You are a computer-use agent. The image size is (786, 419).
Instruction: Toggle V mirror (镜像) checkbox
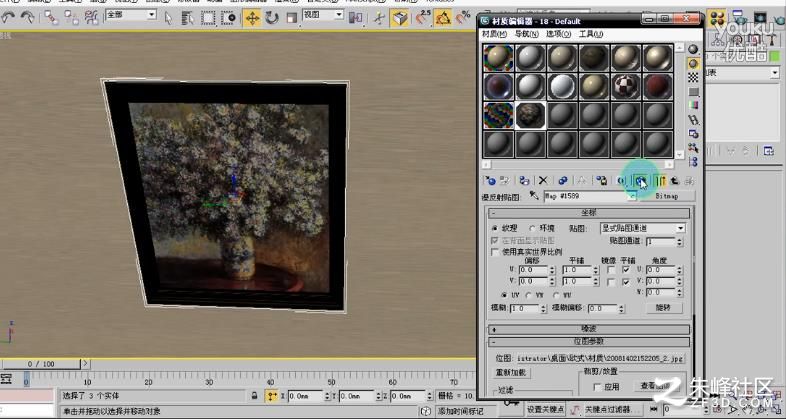pyautogui.click(x=611, y=282)
